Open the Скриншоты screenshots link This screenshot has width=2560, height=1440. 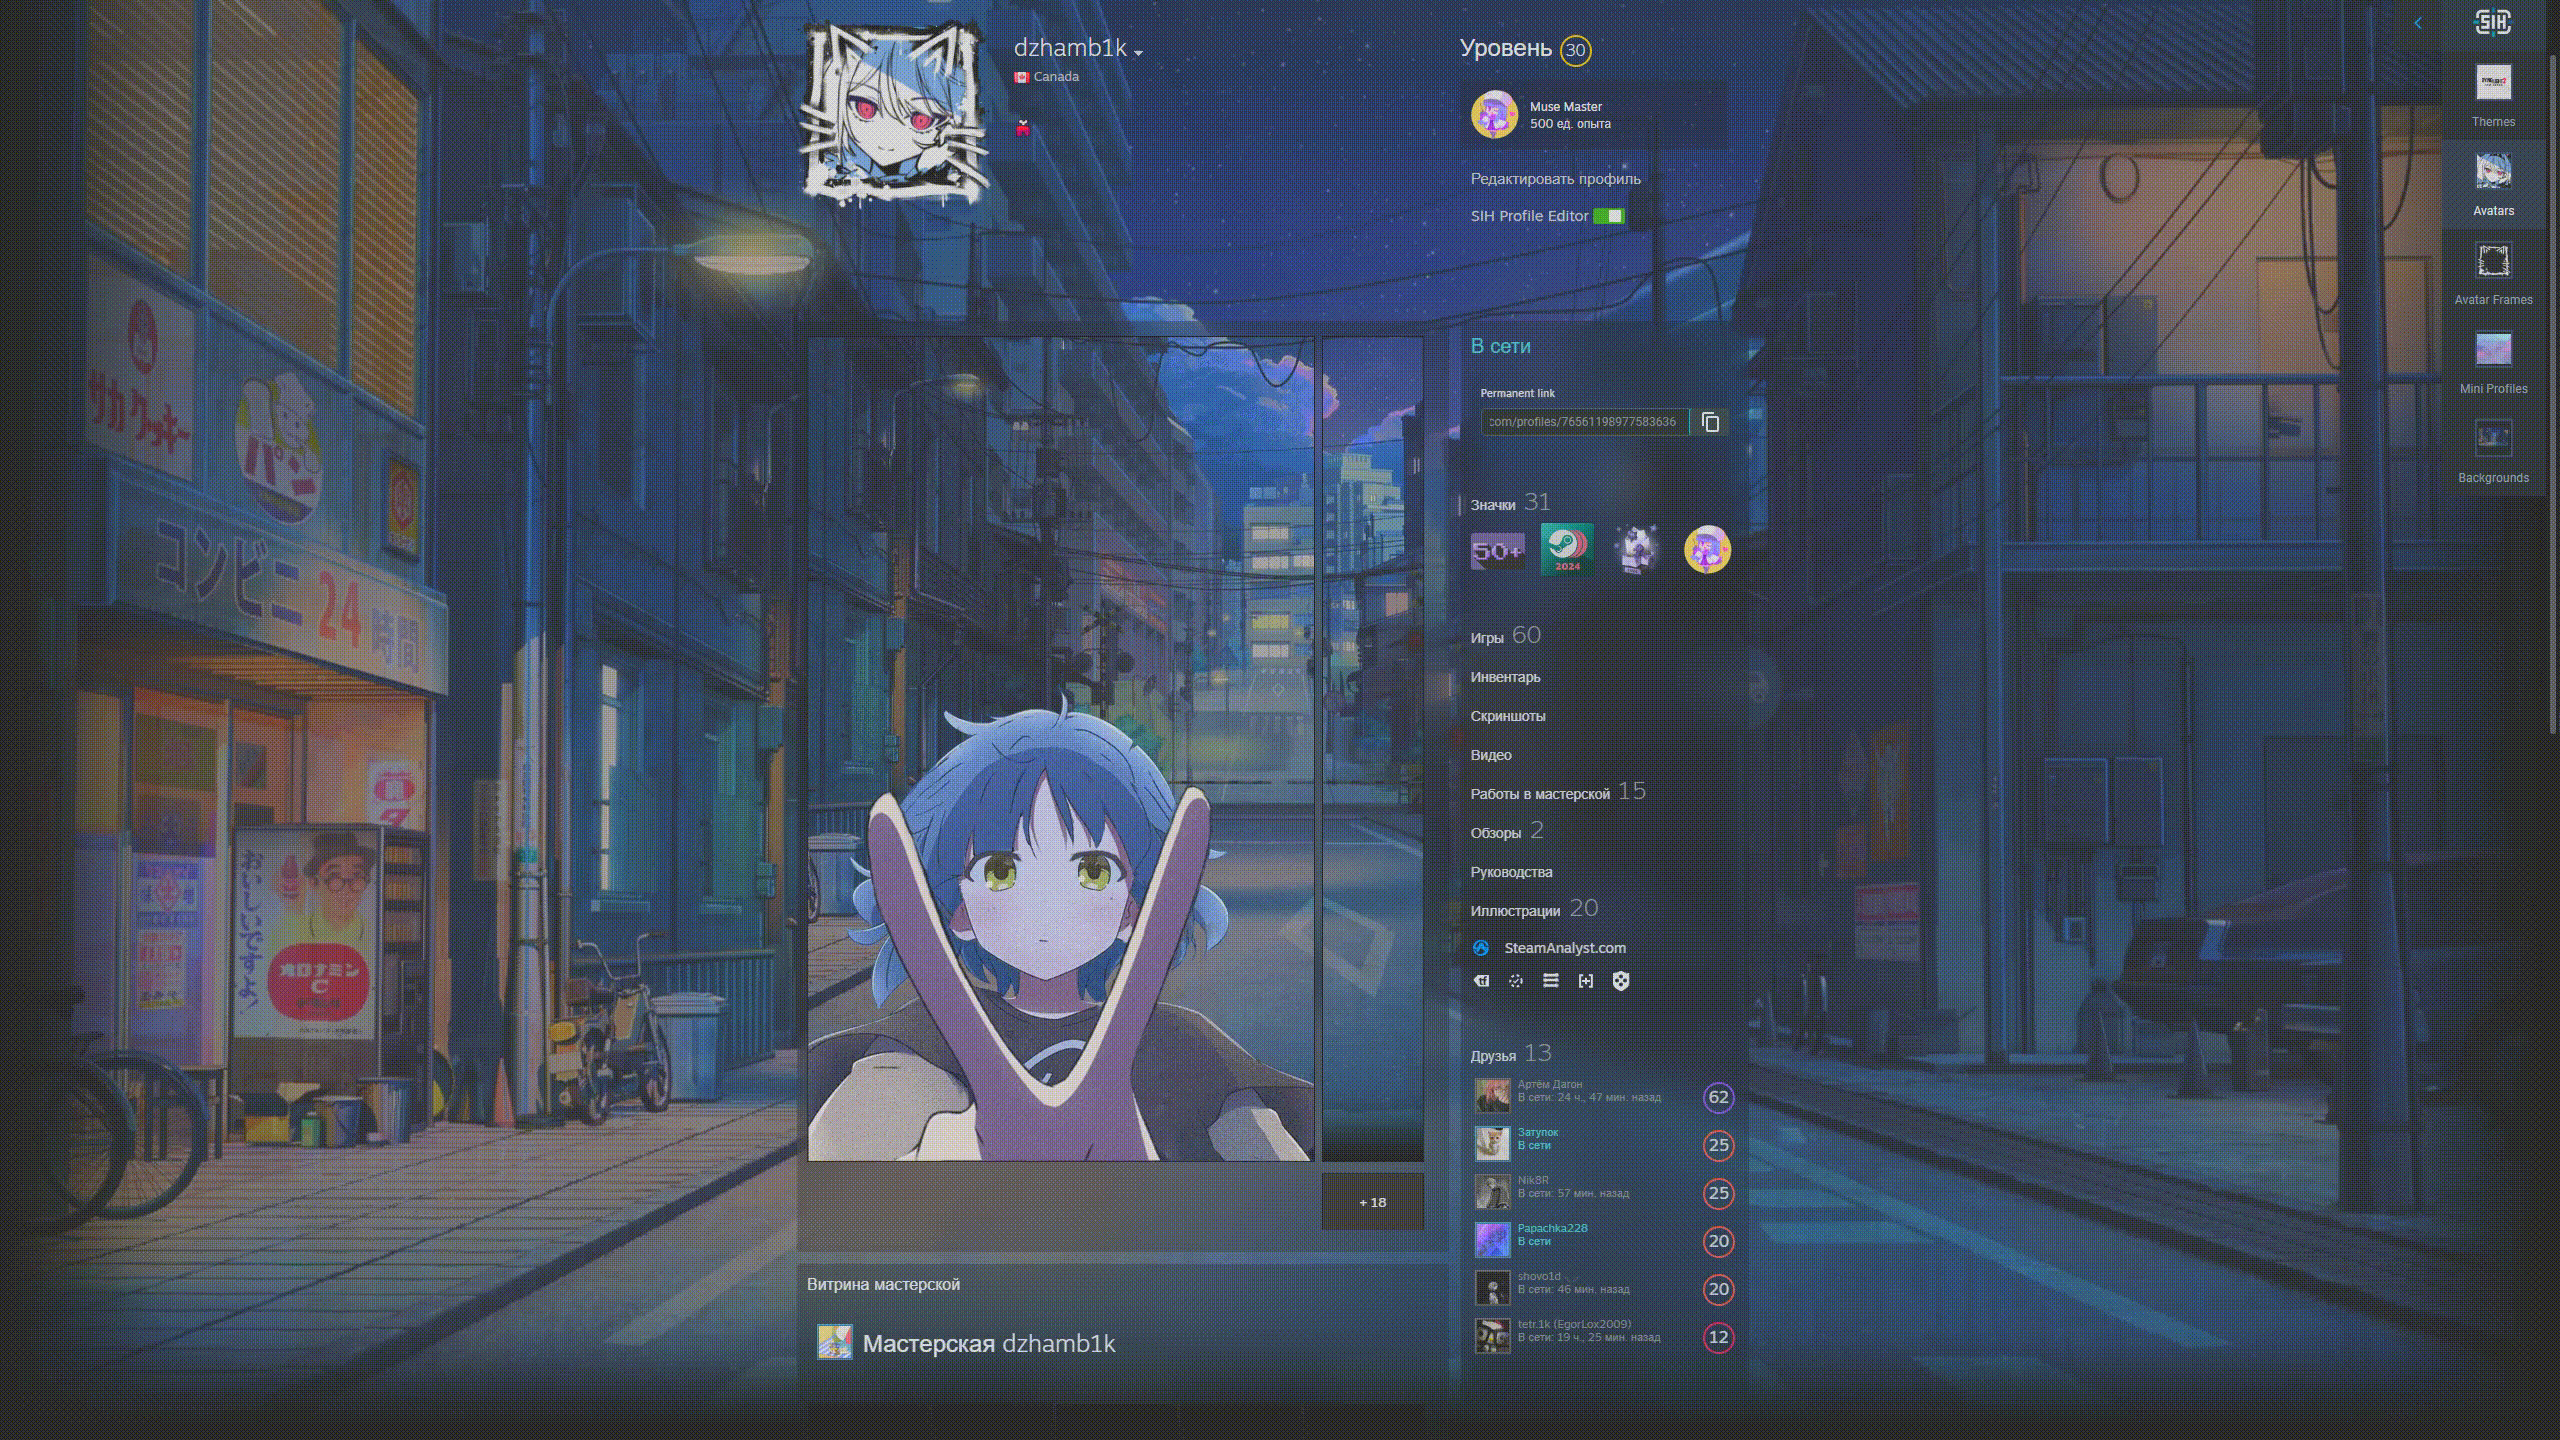pyautogui.click(x=1508, y=716)
